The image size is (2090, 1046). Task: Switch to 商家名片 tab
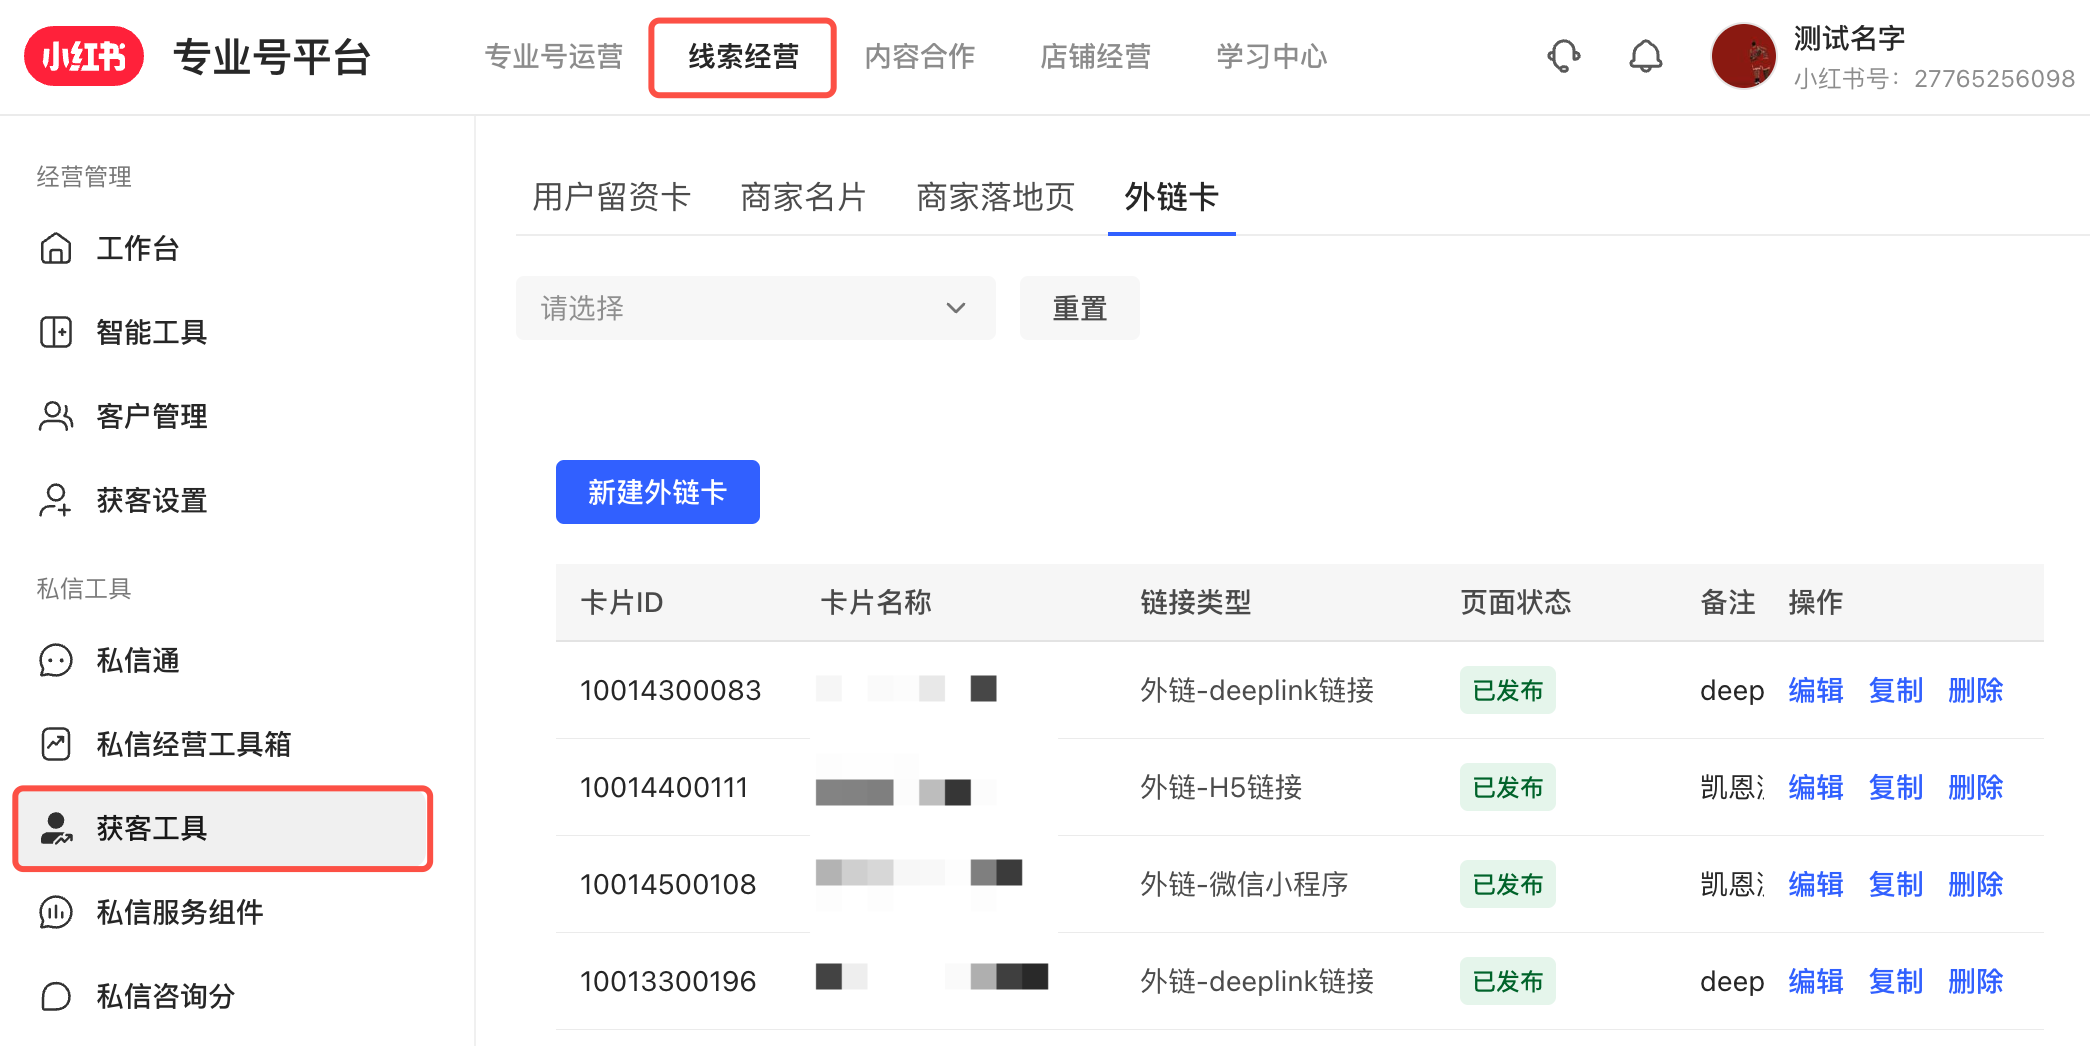tap(804, 197)
